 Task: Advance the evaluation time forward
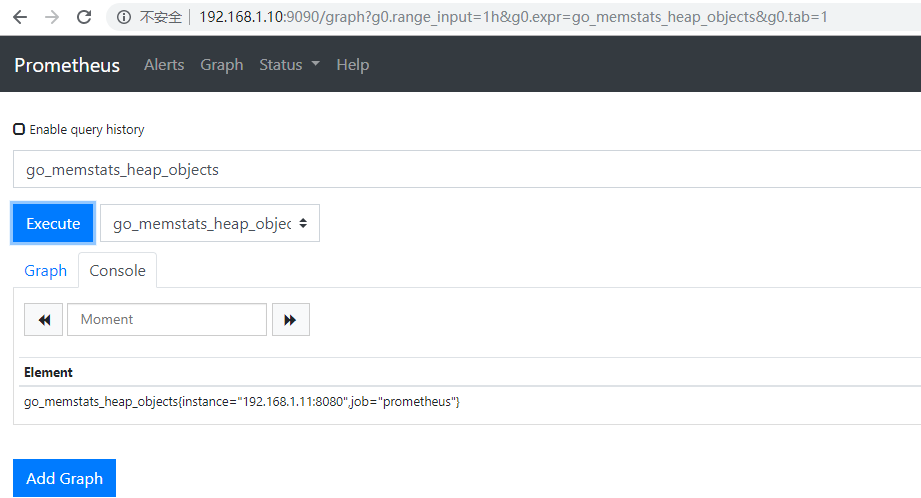290,319
